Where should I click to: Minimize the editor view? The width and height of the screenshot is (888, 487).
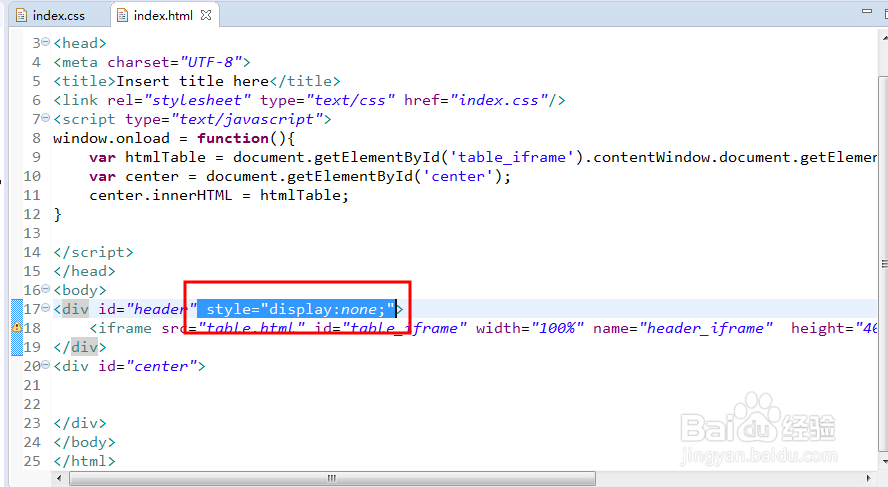pos(866,11)
